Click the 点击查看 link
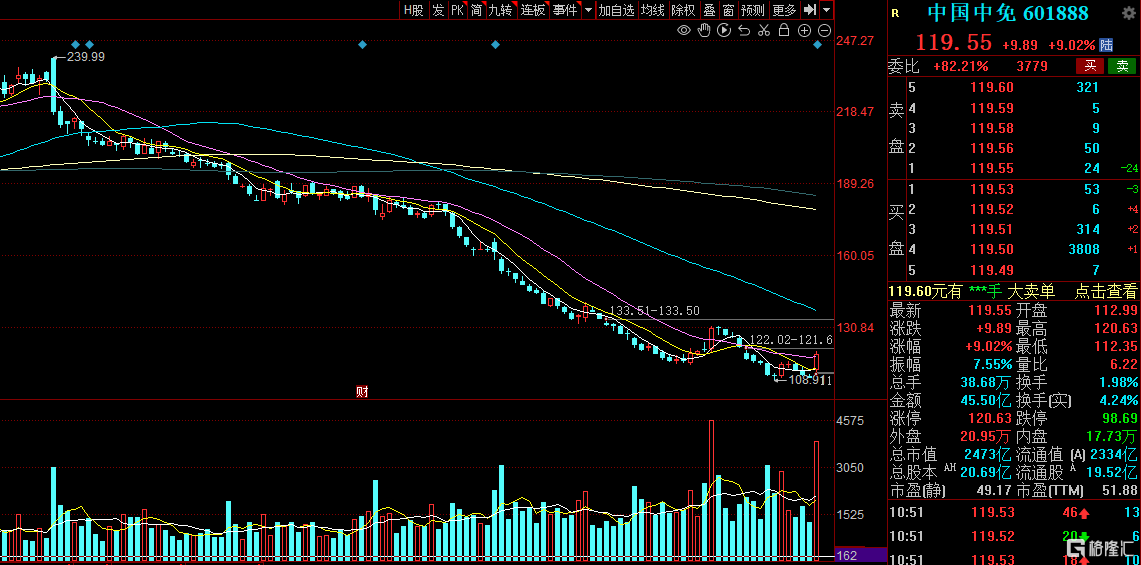Image resolution: width=1141 pixels, height=565 pixels. coord(1105,292)
